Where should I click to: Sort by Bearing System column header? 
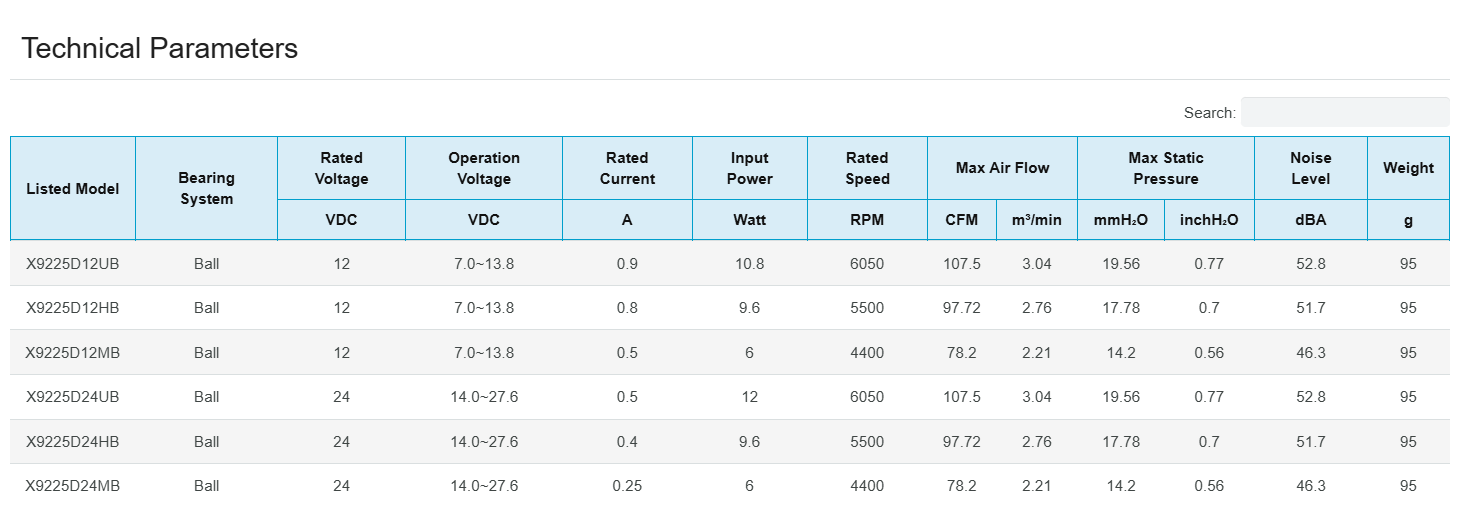coord(206,188)
